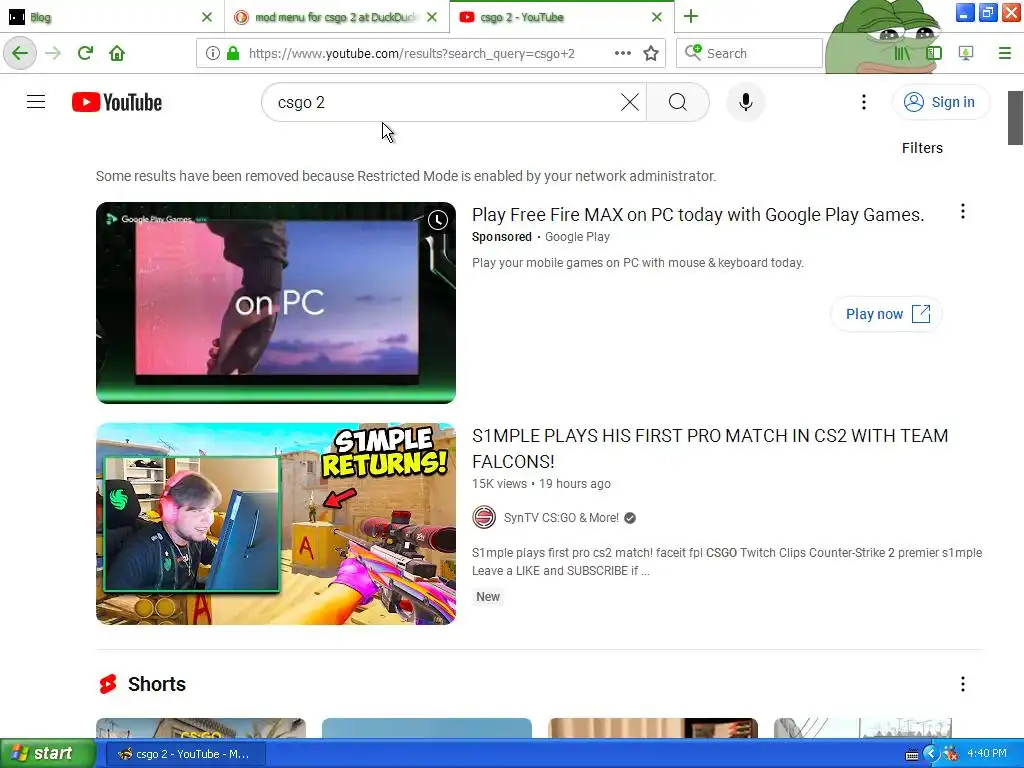
Task: Close the csgo 2 - YouTube tab
Action: [657, 17]
